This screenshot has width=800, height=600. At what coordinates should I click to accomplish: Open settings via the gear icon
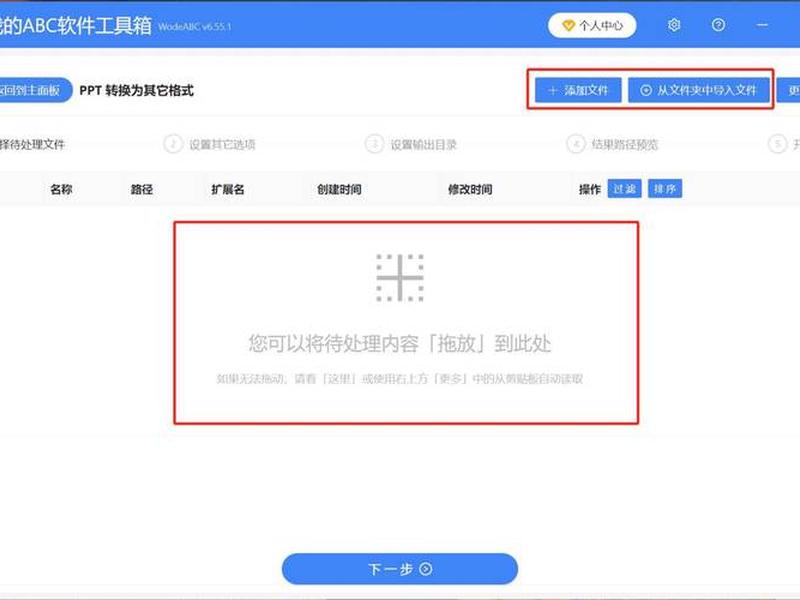click(674, 25)
